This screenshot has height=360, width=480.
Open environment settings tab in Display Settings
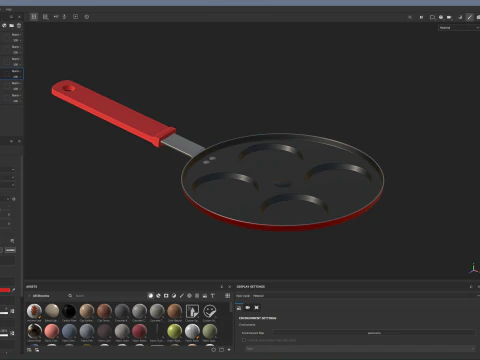pos(239,308)
